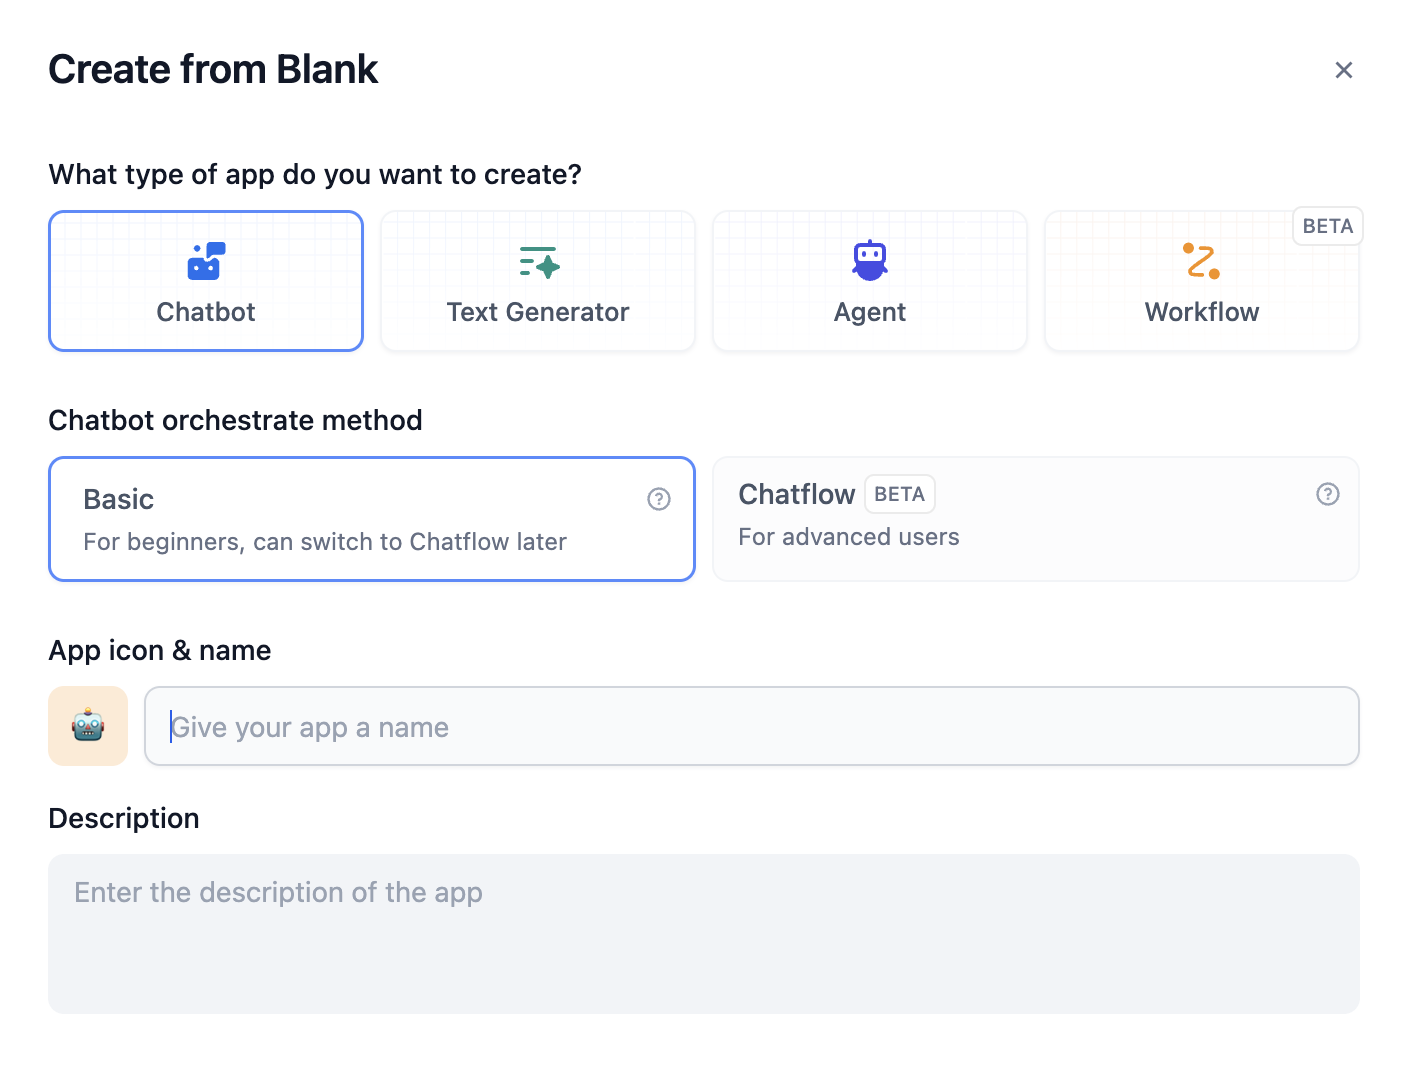The width and height of the screenshot is (1408, 1070).
Task: Click into the Description text area
Action: 703,933
